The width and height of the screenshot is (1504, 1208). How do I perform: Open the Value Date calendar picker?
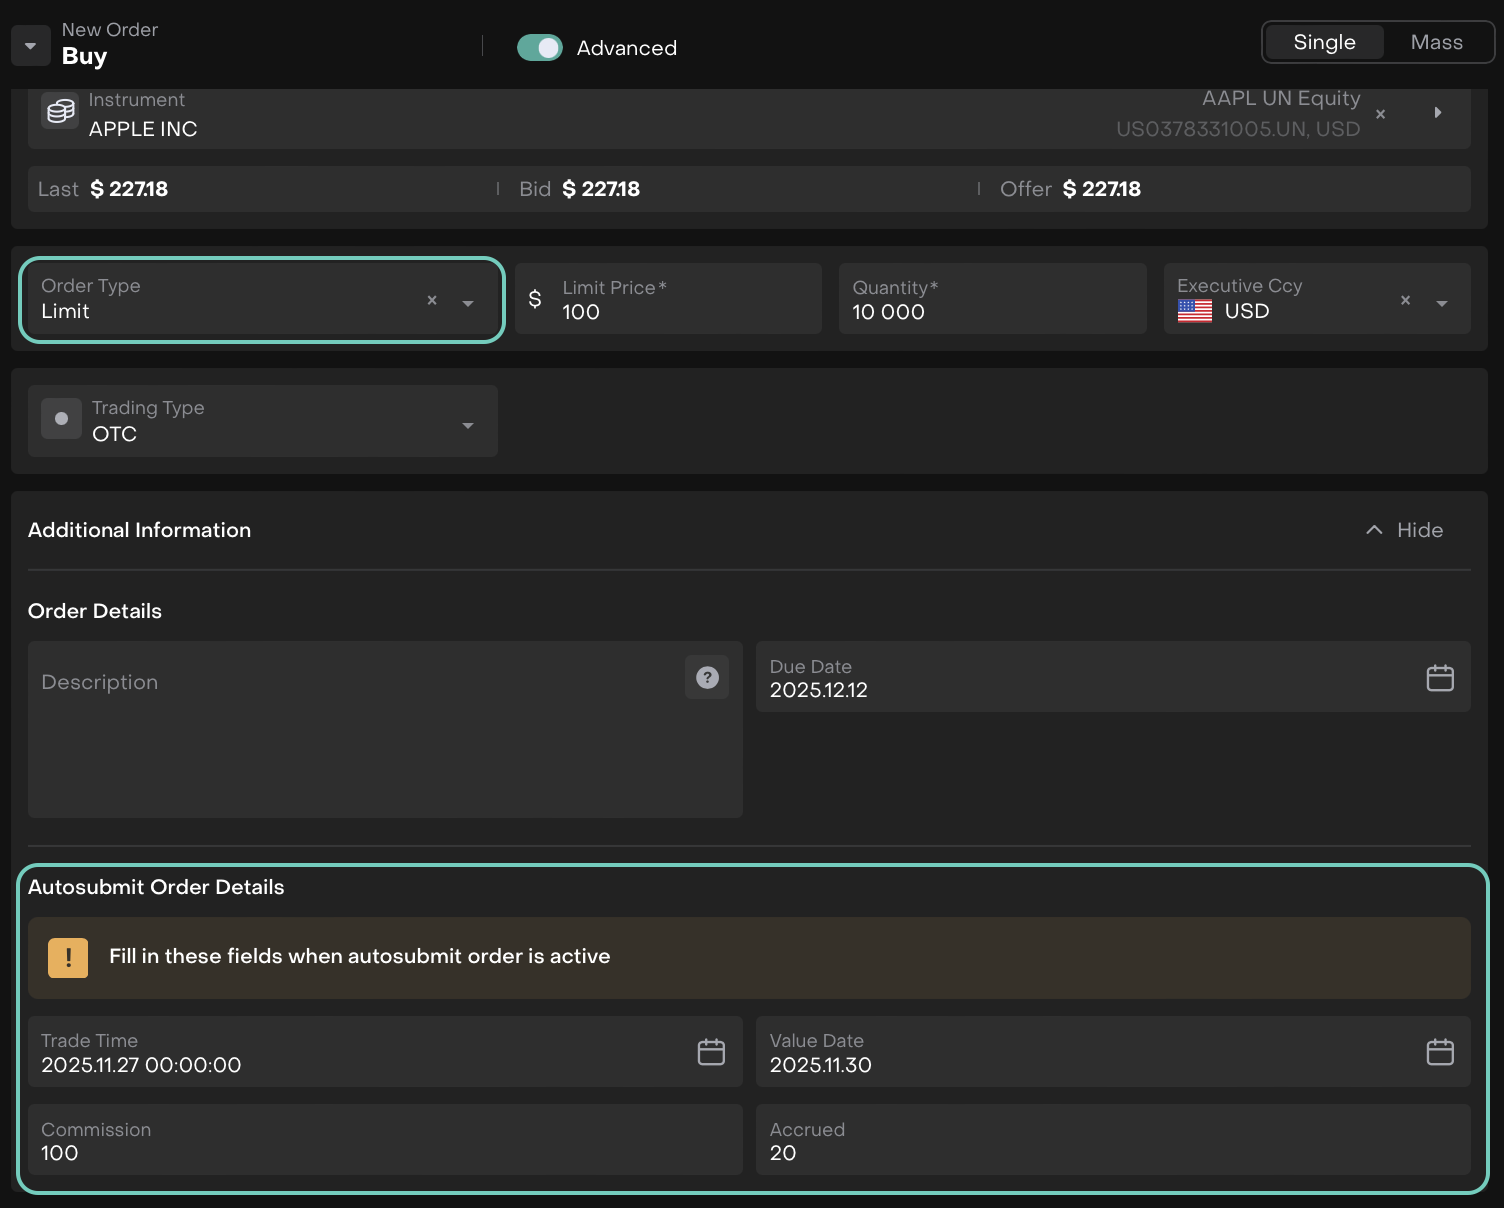tap(1439, 1052)
